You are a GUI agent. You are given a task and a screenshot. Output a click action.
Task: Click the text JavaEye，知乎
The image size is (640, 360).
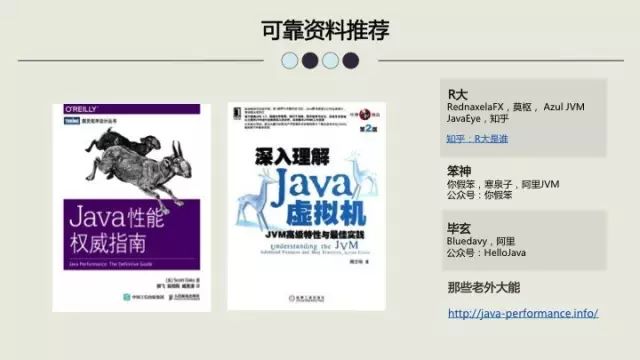coord(478,119)
